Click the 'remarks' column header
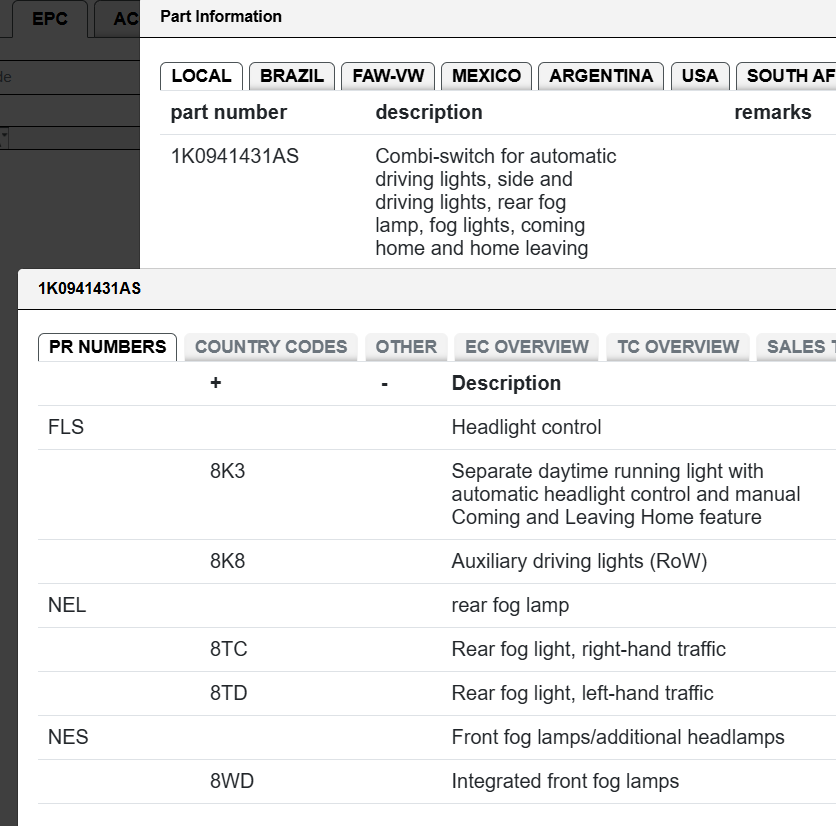Image resolution: width=836 pixels, height=826 pixels. pos(773,113)
